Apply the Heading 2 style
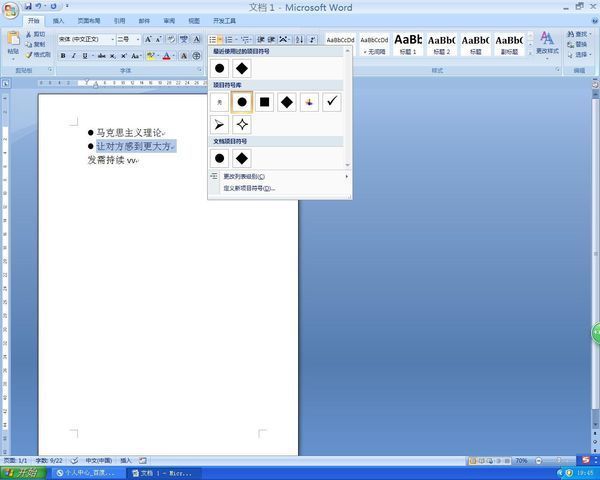The image size is (600, 480). click(442, 44)
